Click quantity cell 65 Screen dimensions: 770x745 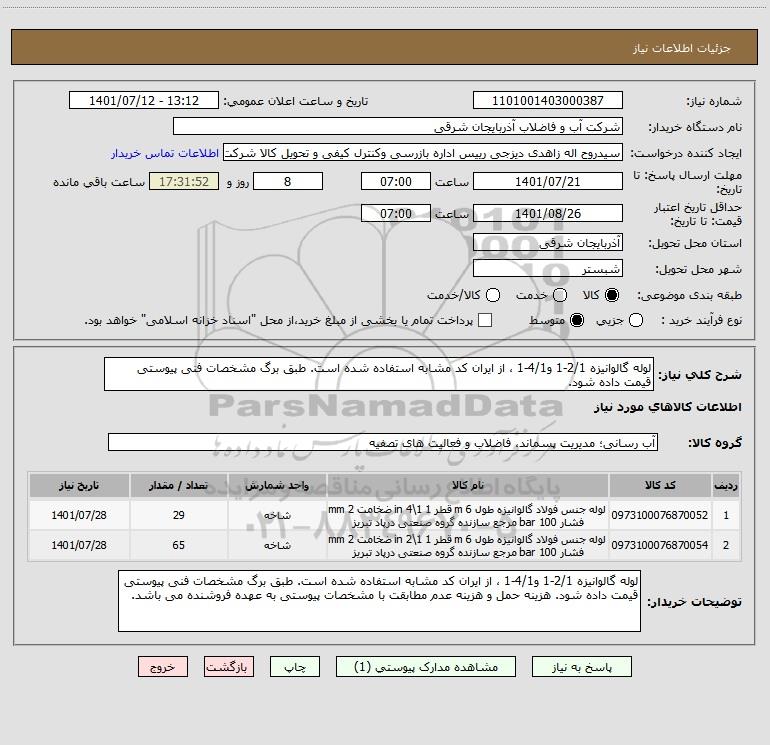tap(179, 545)
